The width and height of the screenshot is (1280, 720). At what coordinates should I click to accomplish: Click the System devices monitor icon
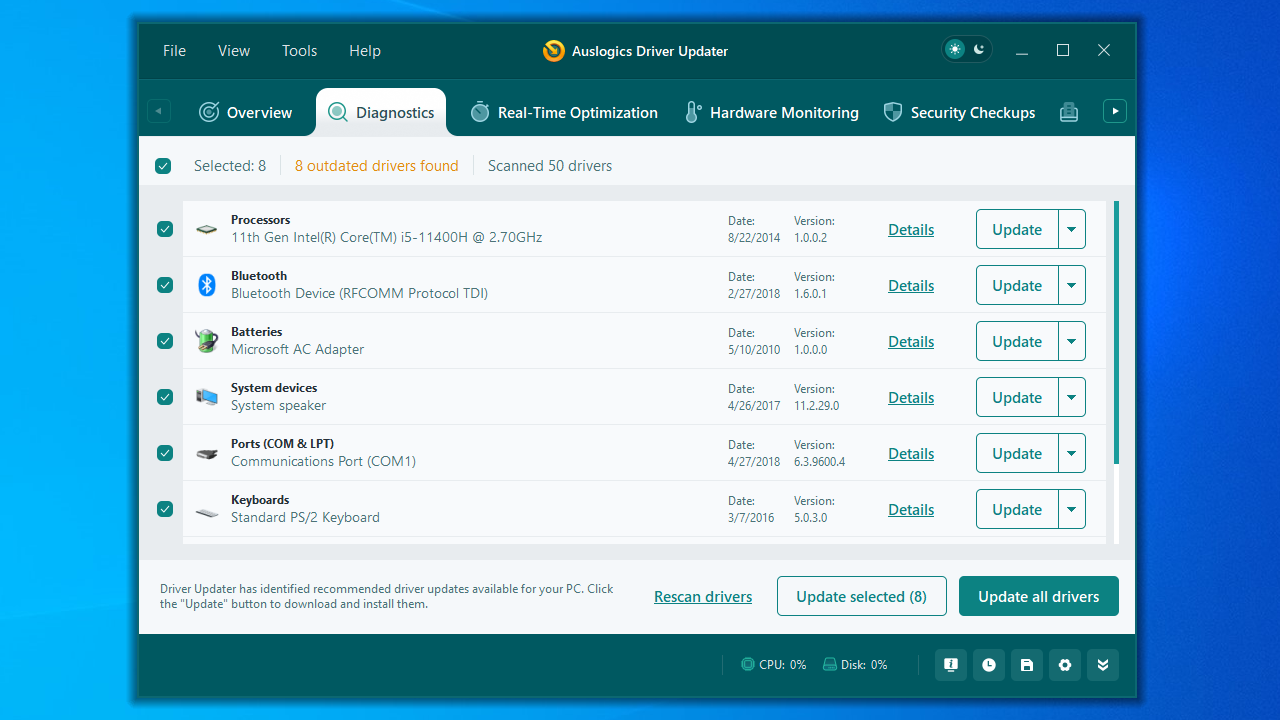[207, 397]
